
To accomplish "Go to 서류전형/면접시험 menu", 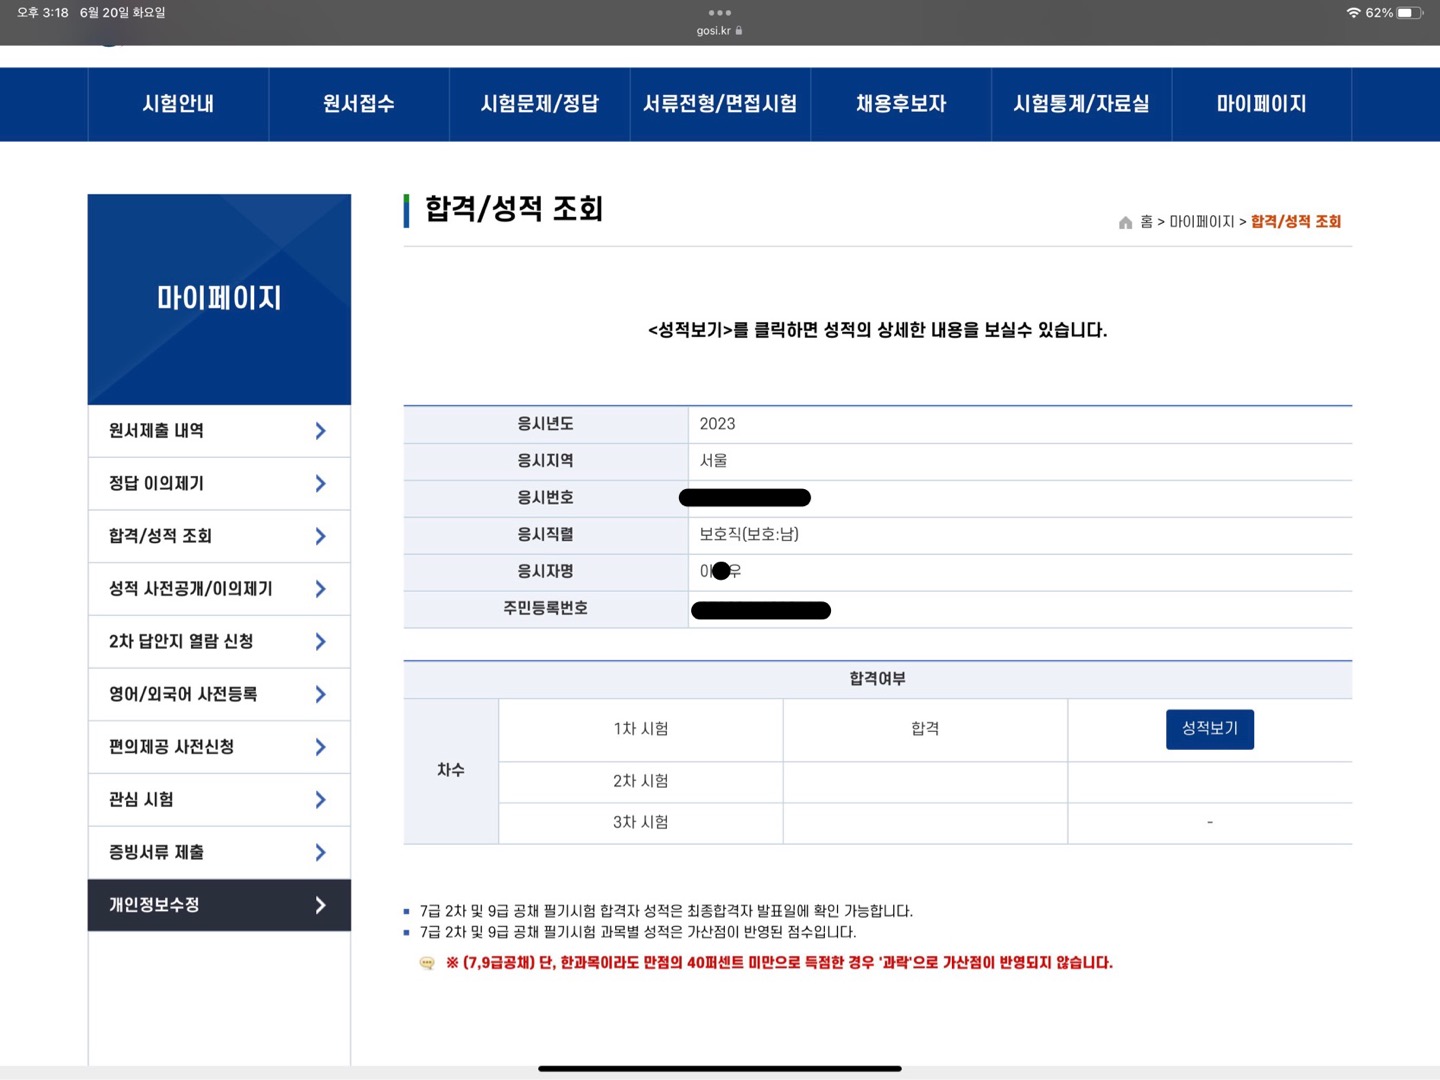I will [x=720, y=104].
